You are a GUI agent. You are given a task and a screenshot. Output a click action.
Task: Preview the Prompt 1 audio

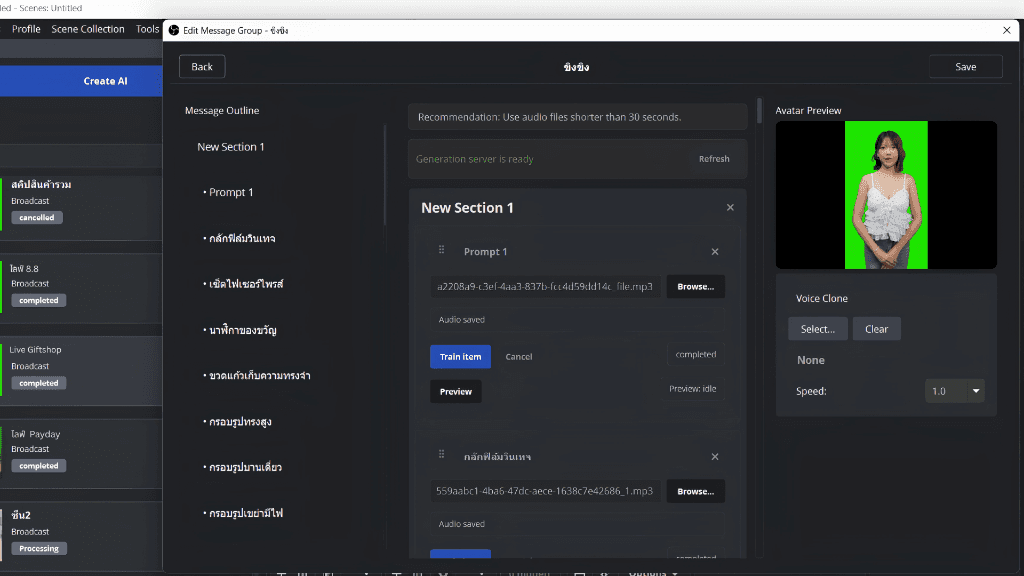(456, 392)
